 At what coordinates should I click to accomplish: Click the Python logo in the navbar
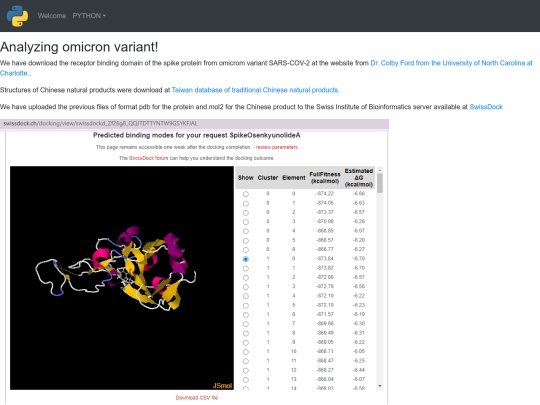point(17,16)
